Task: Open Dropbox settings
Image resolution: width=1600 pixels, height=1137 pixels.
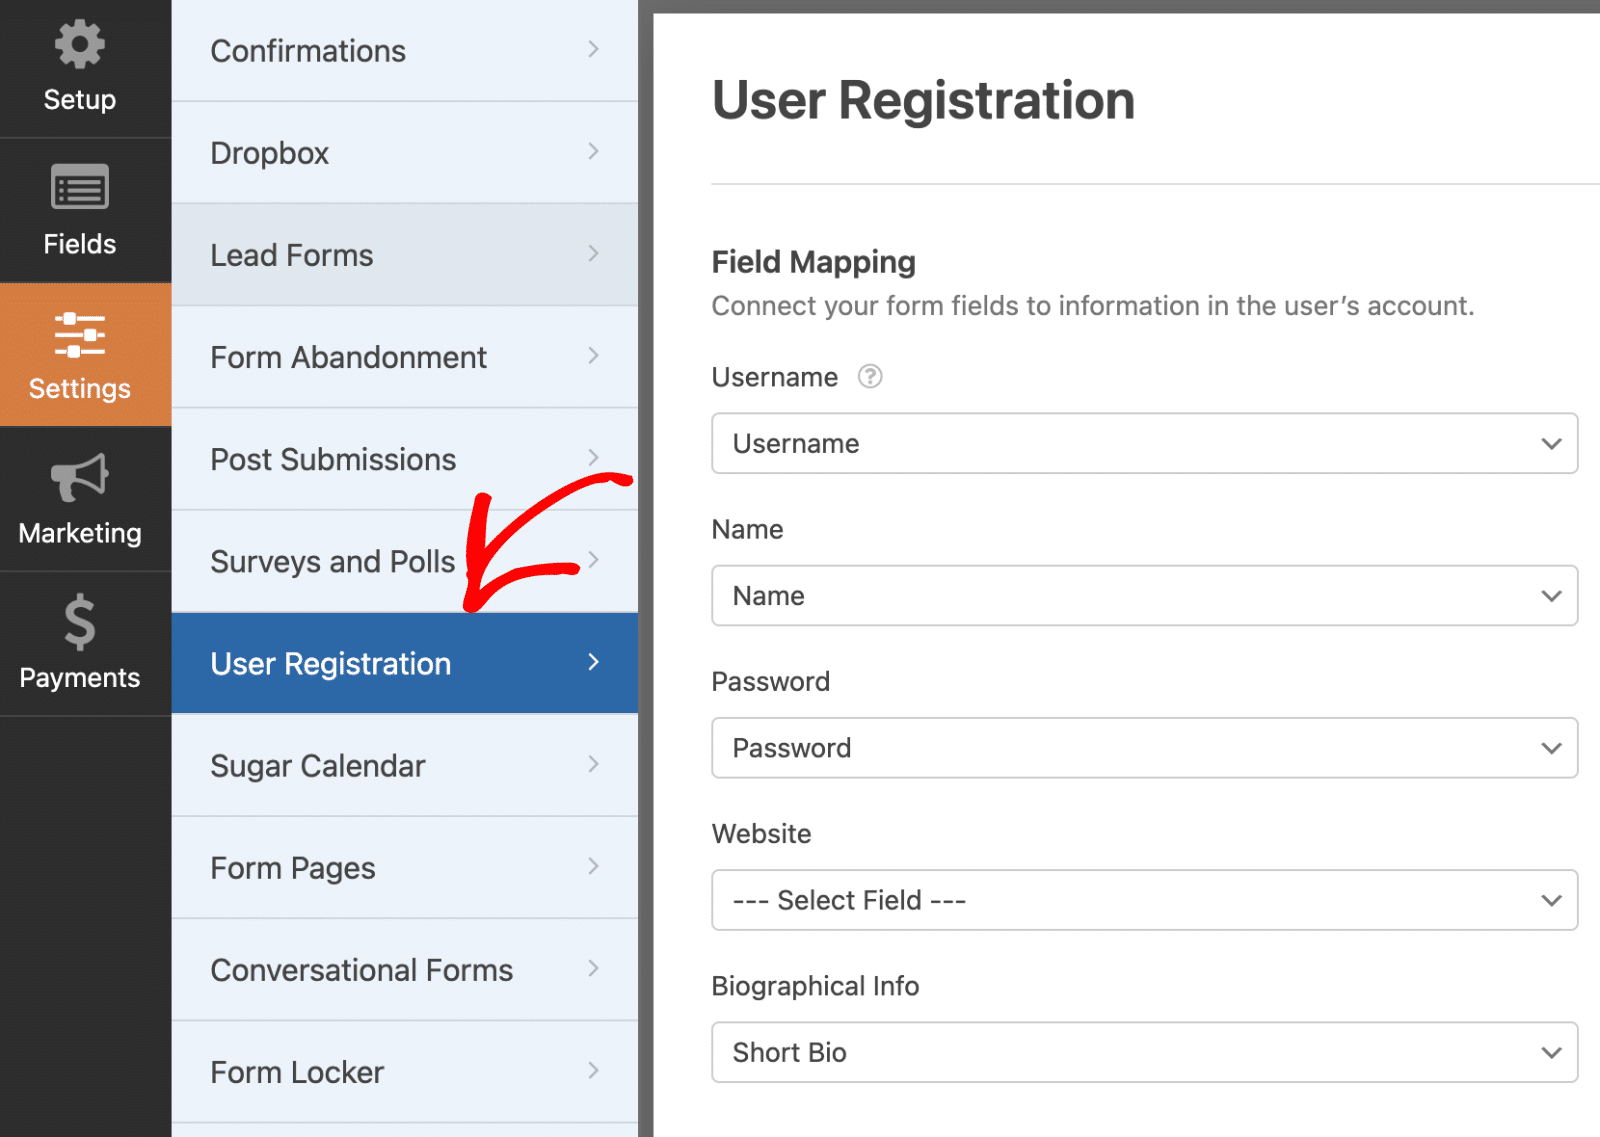Action: click(405, 152)
